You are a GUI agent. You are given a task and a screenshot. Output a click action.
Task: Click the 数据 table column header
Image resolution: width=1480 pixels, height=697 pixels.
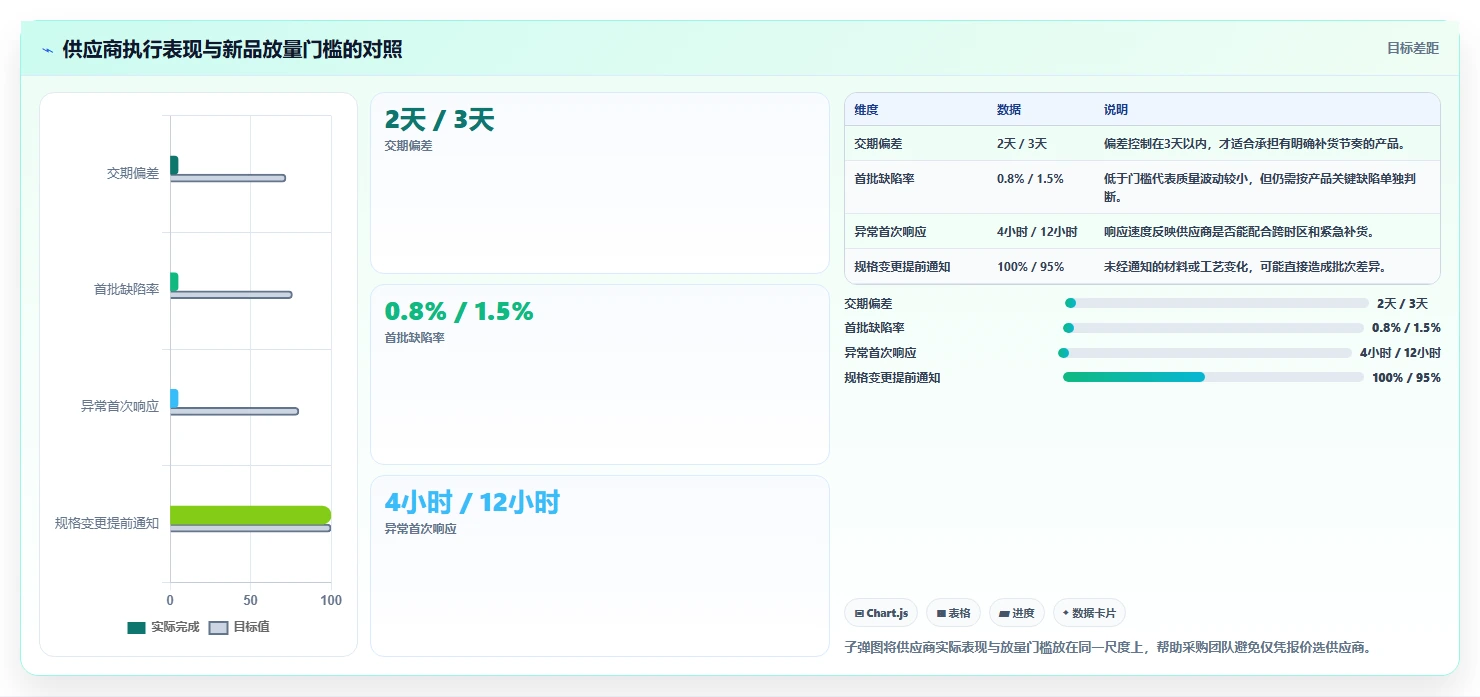pyautogui.click(x=1009, y=110)
